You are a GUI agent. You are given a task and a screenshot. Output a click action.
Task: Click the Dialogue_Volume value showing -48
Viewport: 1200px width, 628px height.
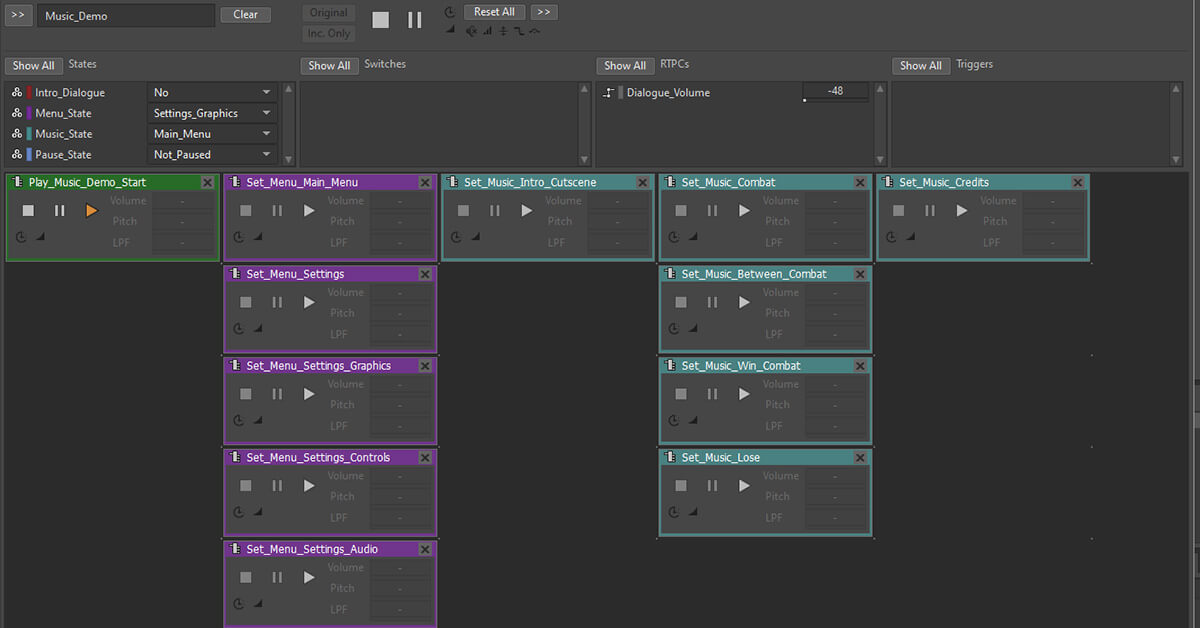coord(835,89)
